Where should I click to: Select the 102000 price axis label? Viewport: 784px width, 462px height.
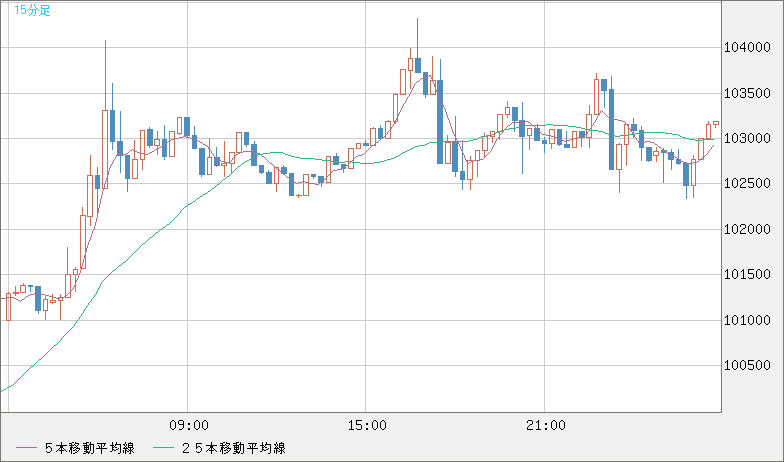pyautogui.click(x=747, y=229)
